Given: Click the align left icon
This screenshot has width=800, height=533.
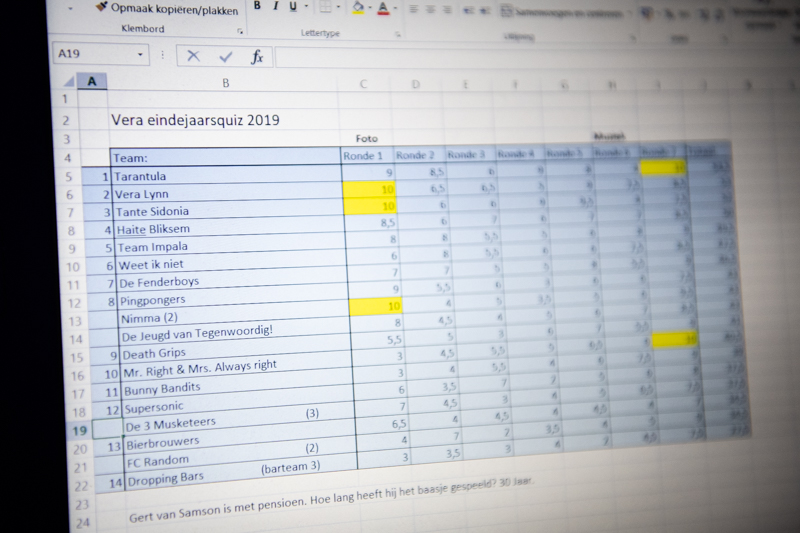Looking at the screenshot, I should (414, 10).
